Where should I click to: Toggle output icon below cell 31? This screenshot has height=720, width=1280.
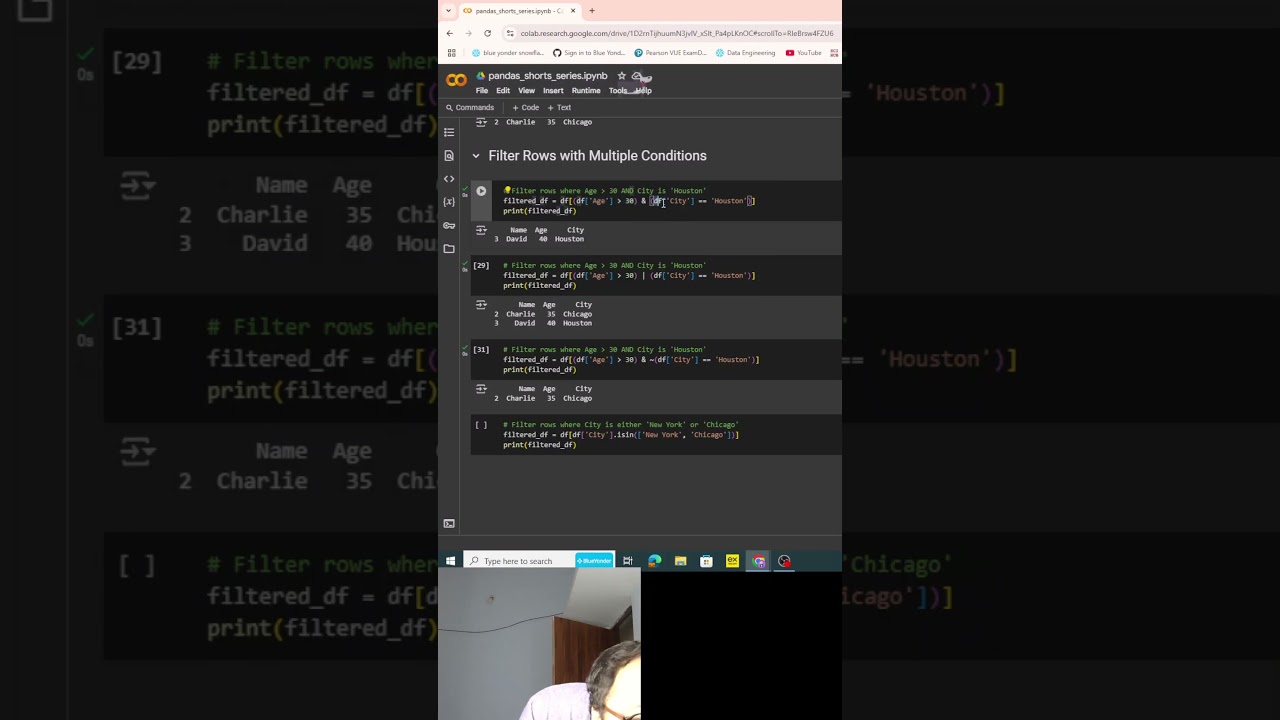click(481, 389)
